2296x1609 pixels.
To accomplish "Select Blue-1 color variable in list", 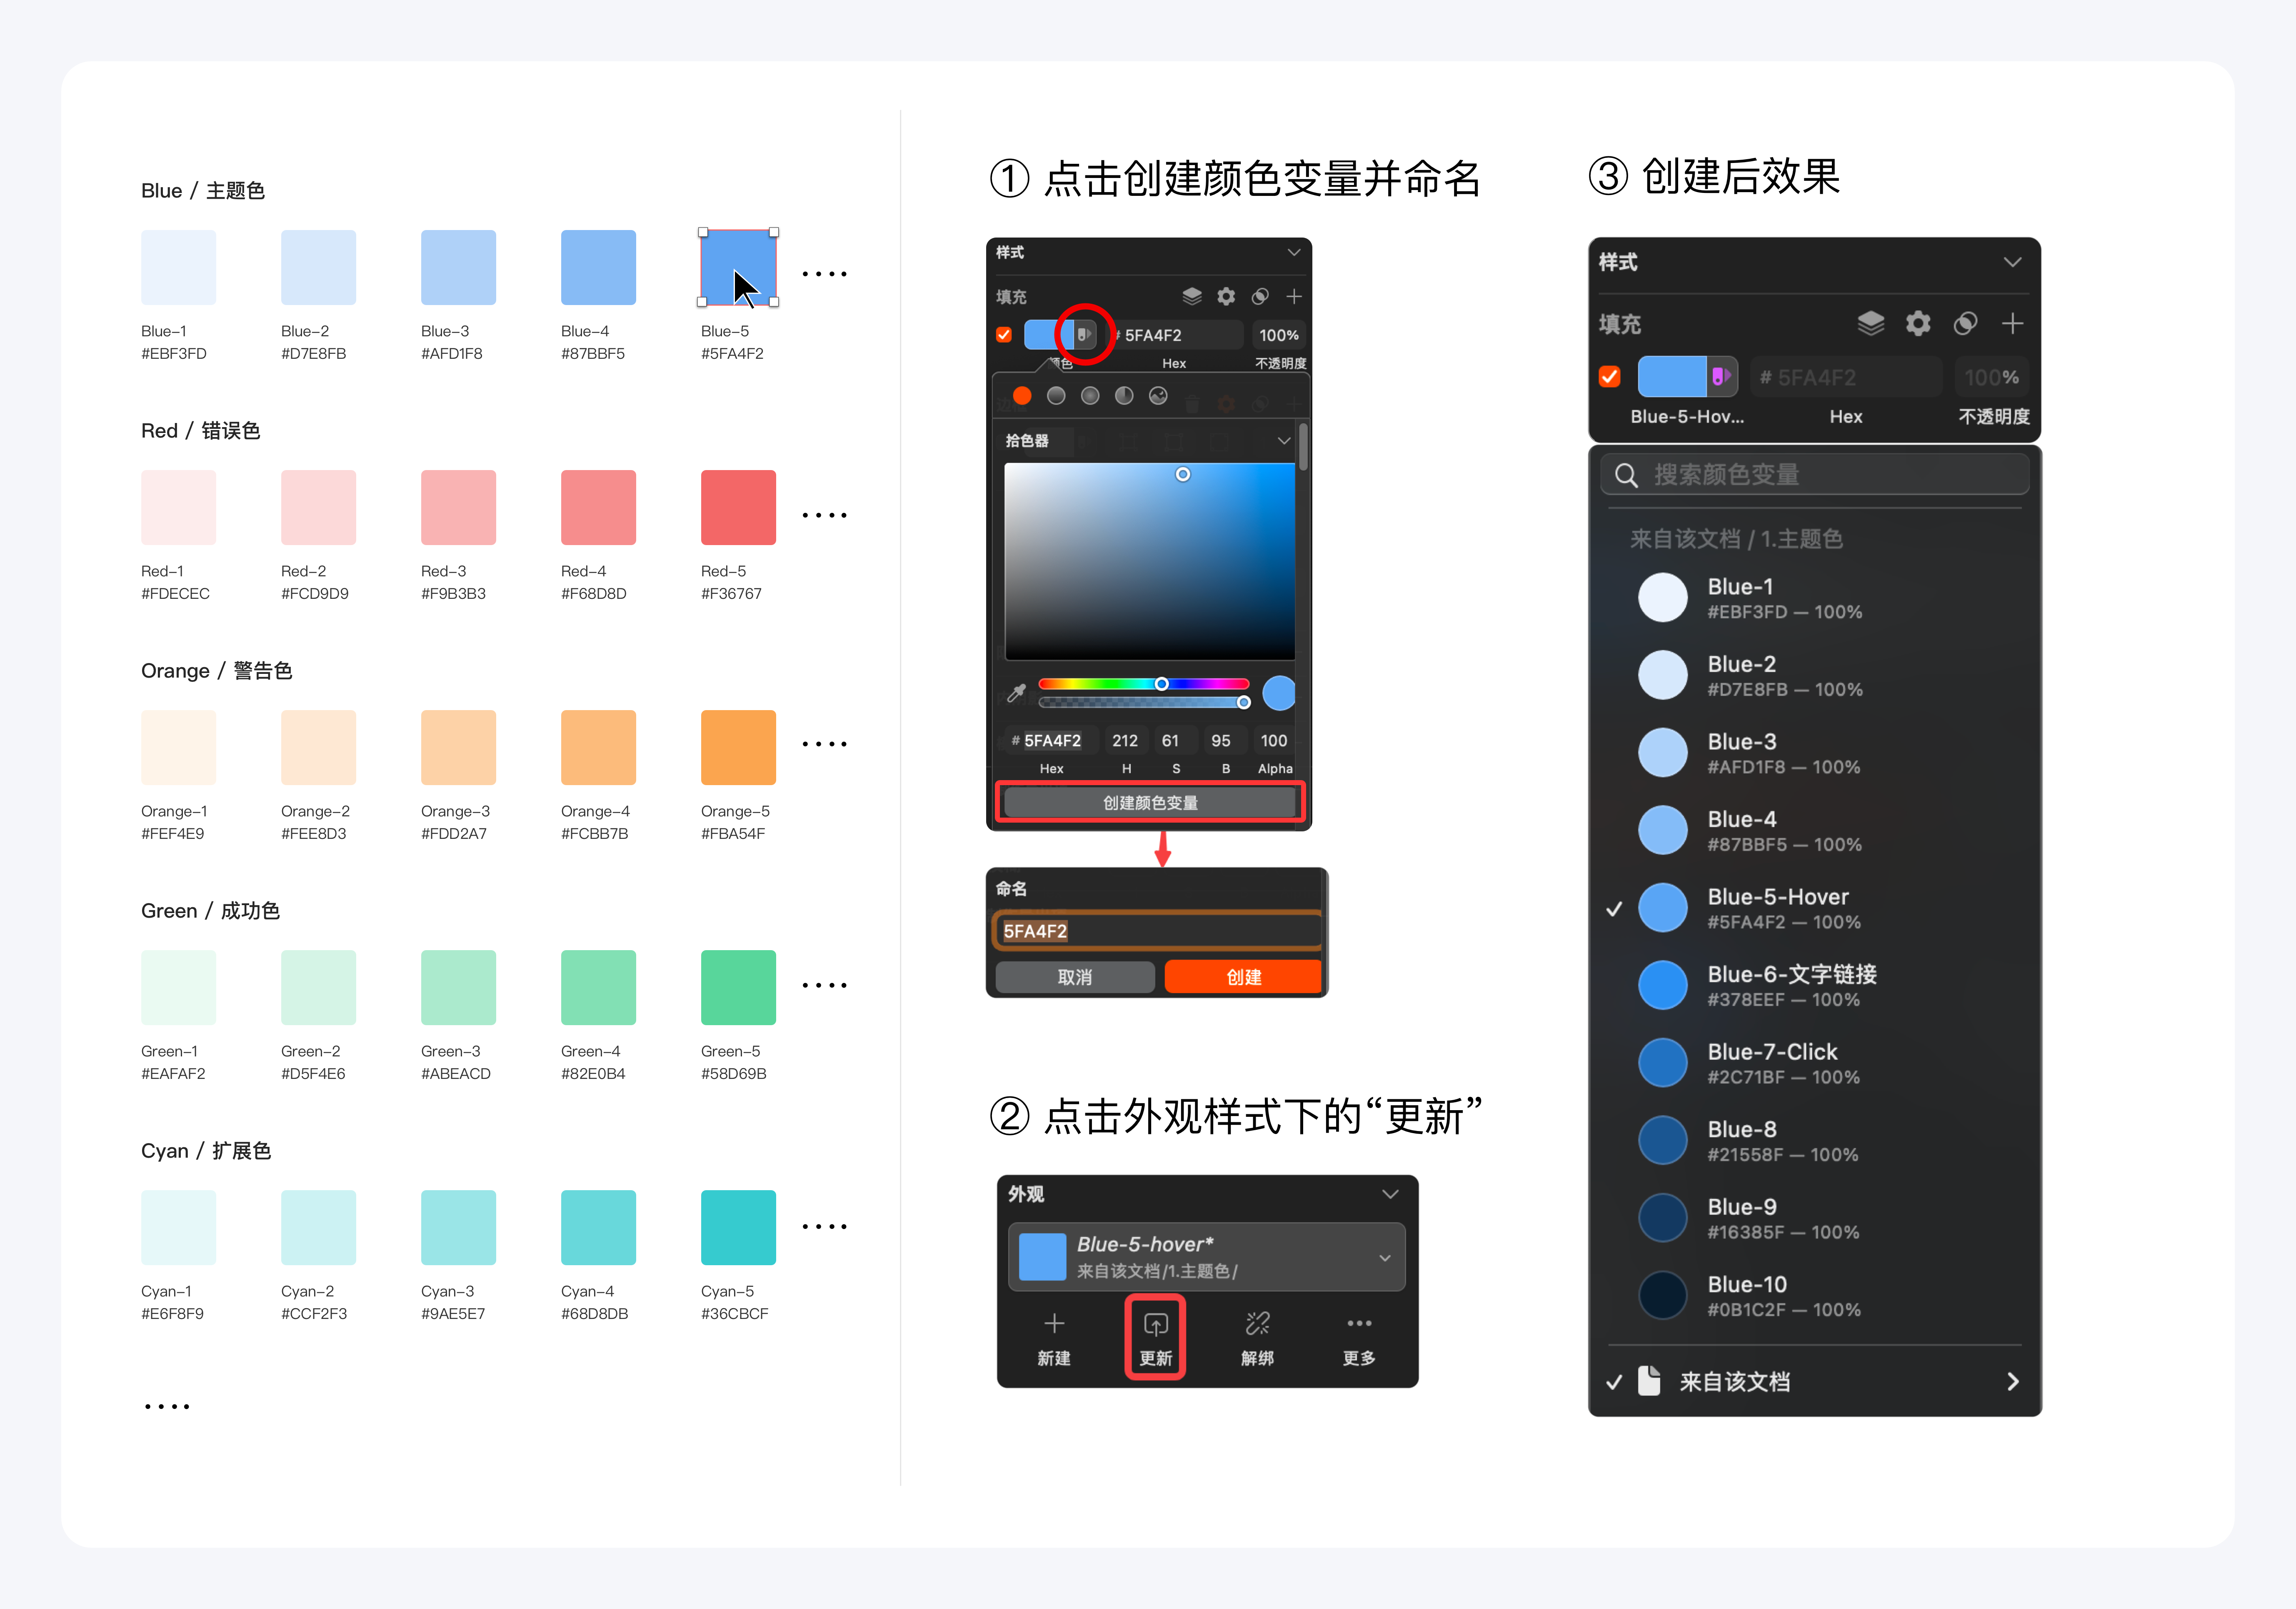I will point(1814,598).
